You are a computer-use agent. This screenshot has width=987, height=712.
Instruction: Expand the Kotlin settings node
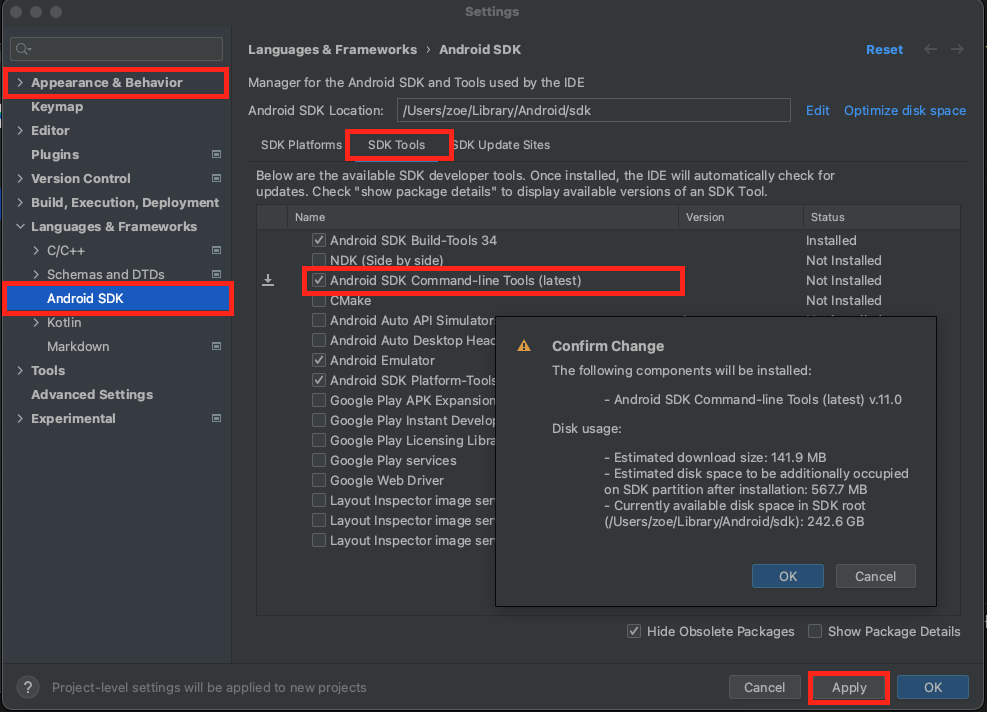click(36, 323)
